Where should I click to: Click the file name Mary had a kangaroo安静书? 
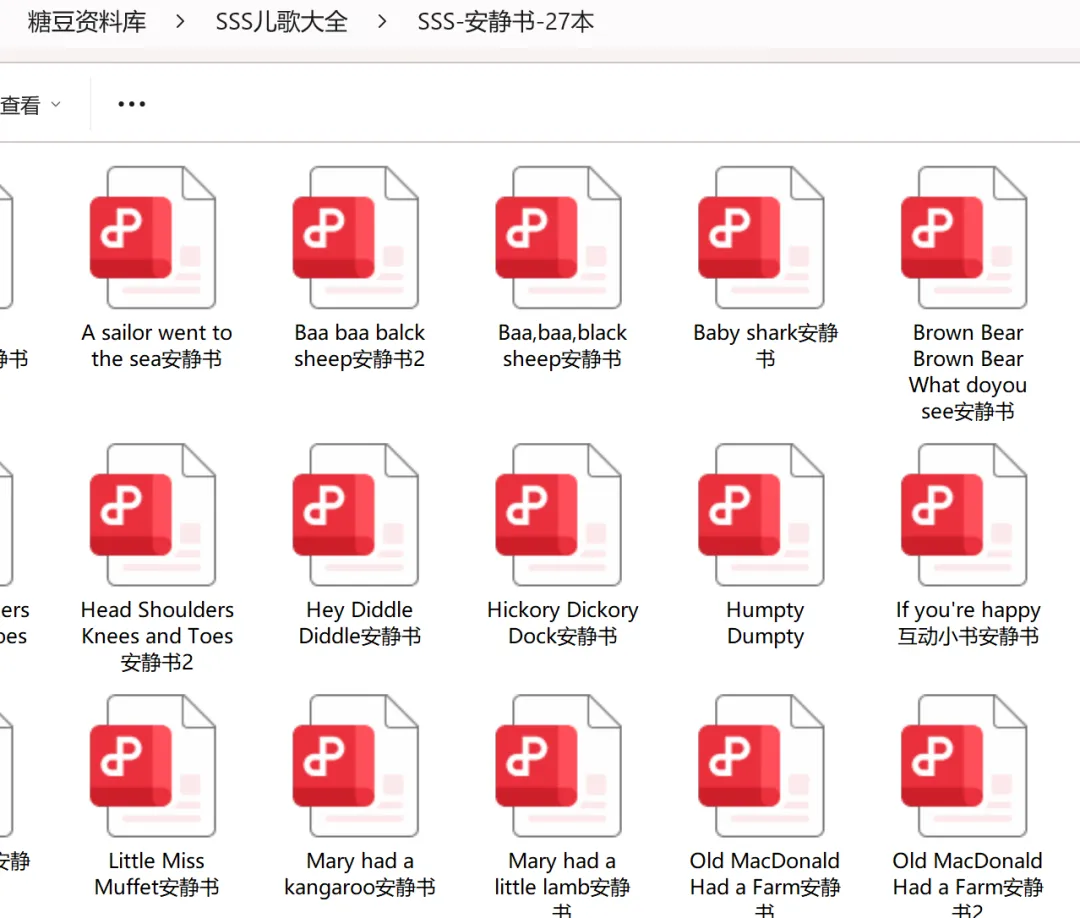[360, 874]
